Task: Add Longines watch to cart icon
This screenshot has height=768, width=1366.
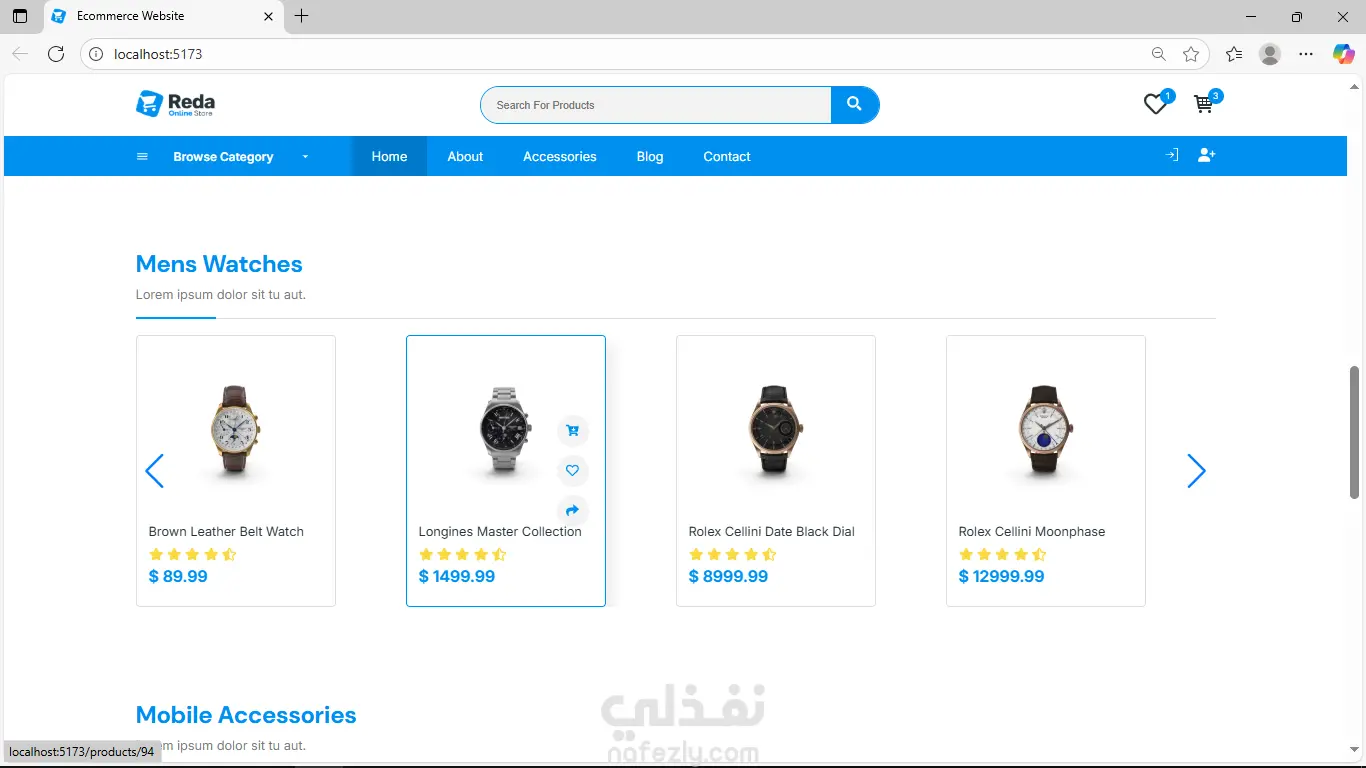Action: [x=573, y=431]
